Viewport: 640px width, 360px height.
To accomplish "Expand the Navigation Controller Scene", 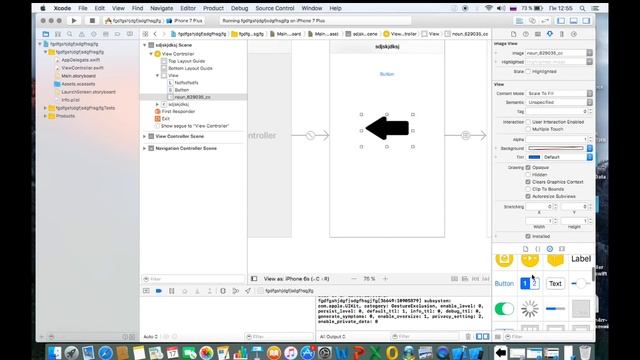I will pos(144,149).
